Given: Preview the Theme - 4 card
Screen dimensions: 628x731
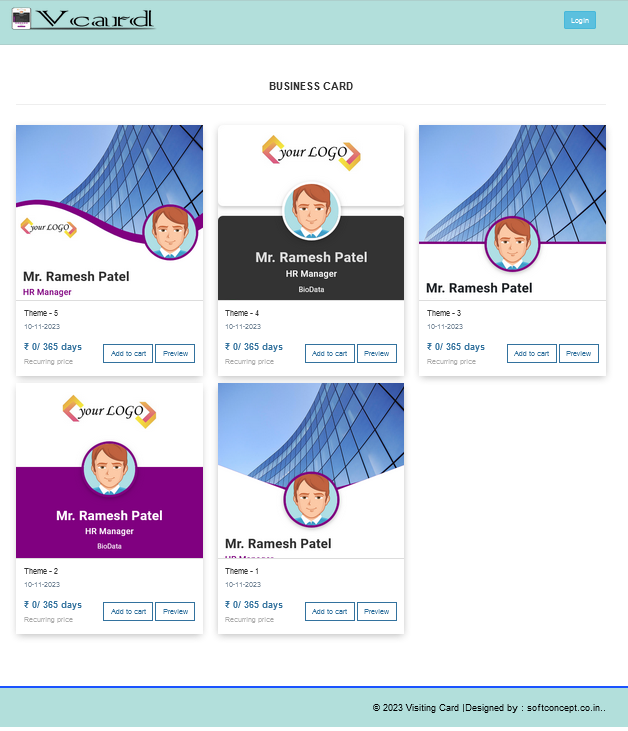Looking at the screenshot, I should [x=377, y=353].
